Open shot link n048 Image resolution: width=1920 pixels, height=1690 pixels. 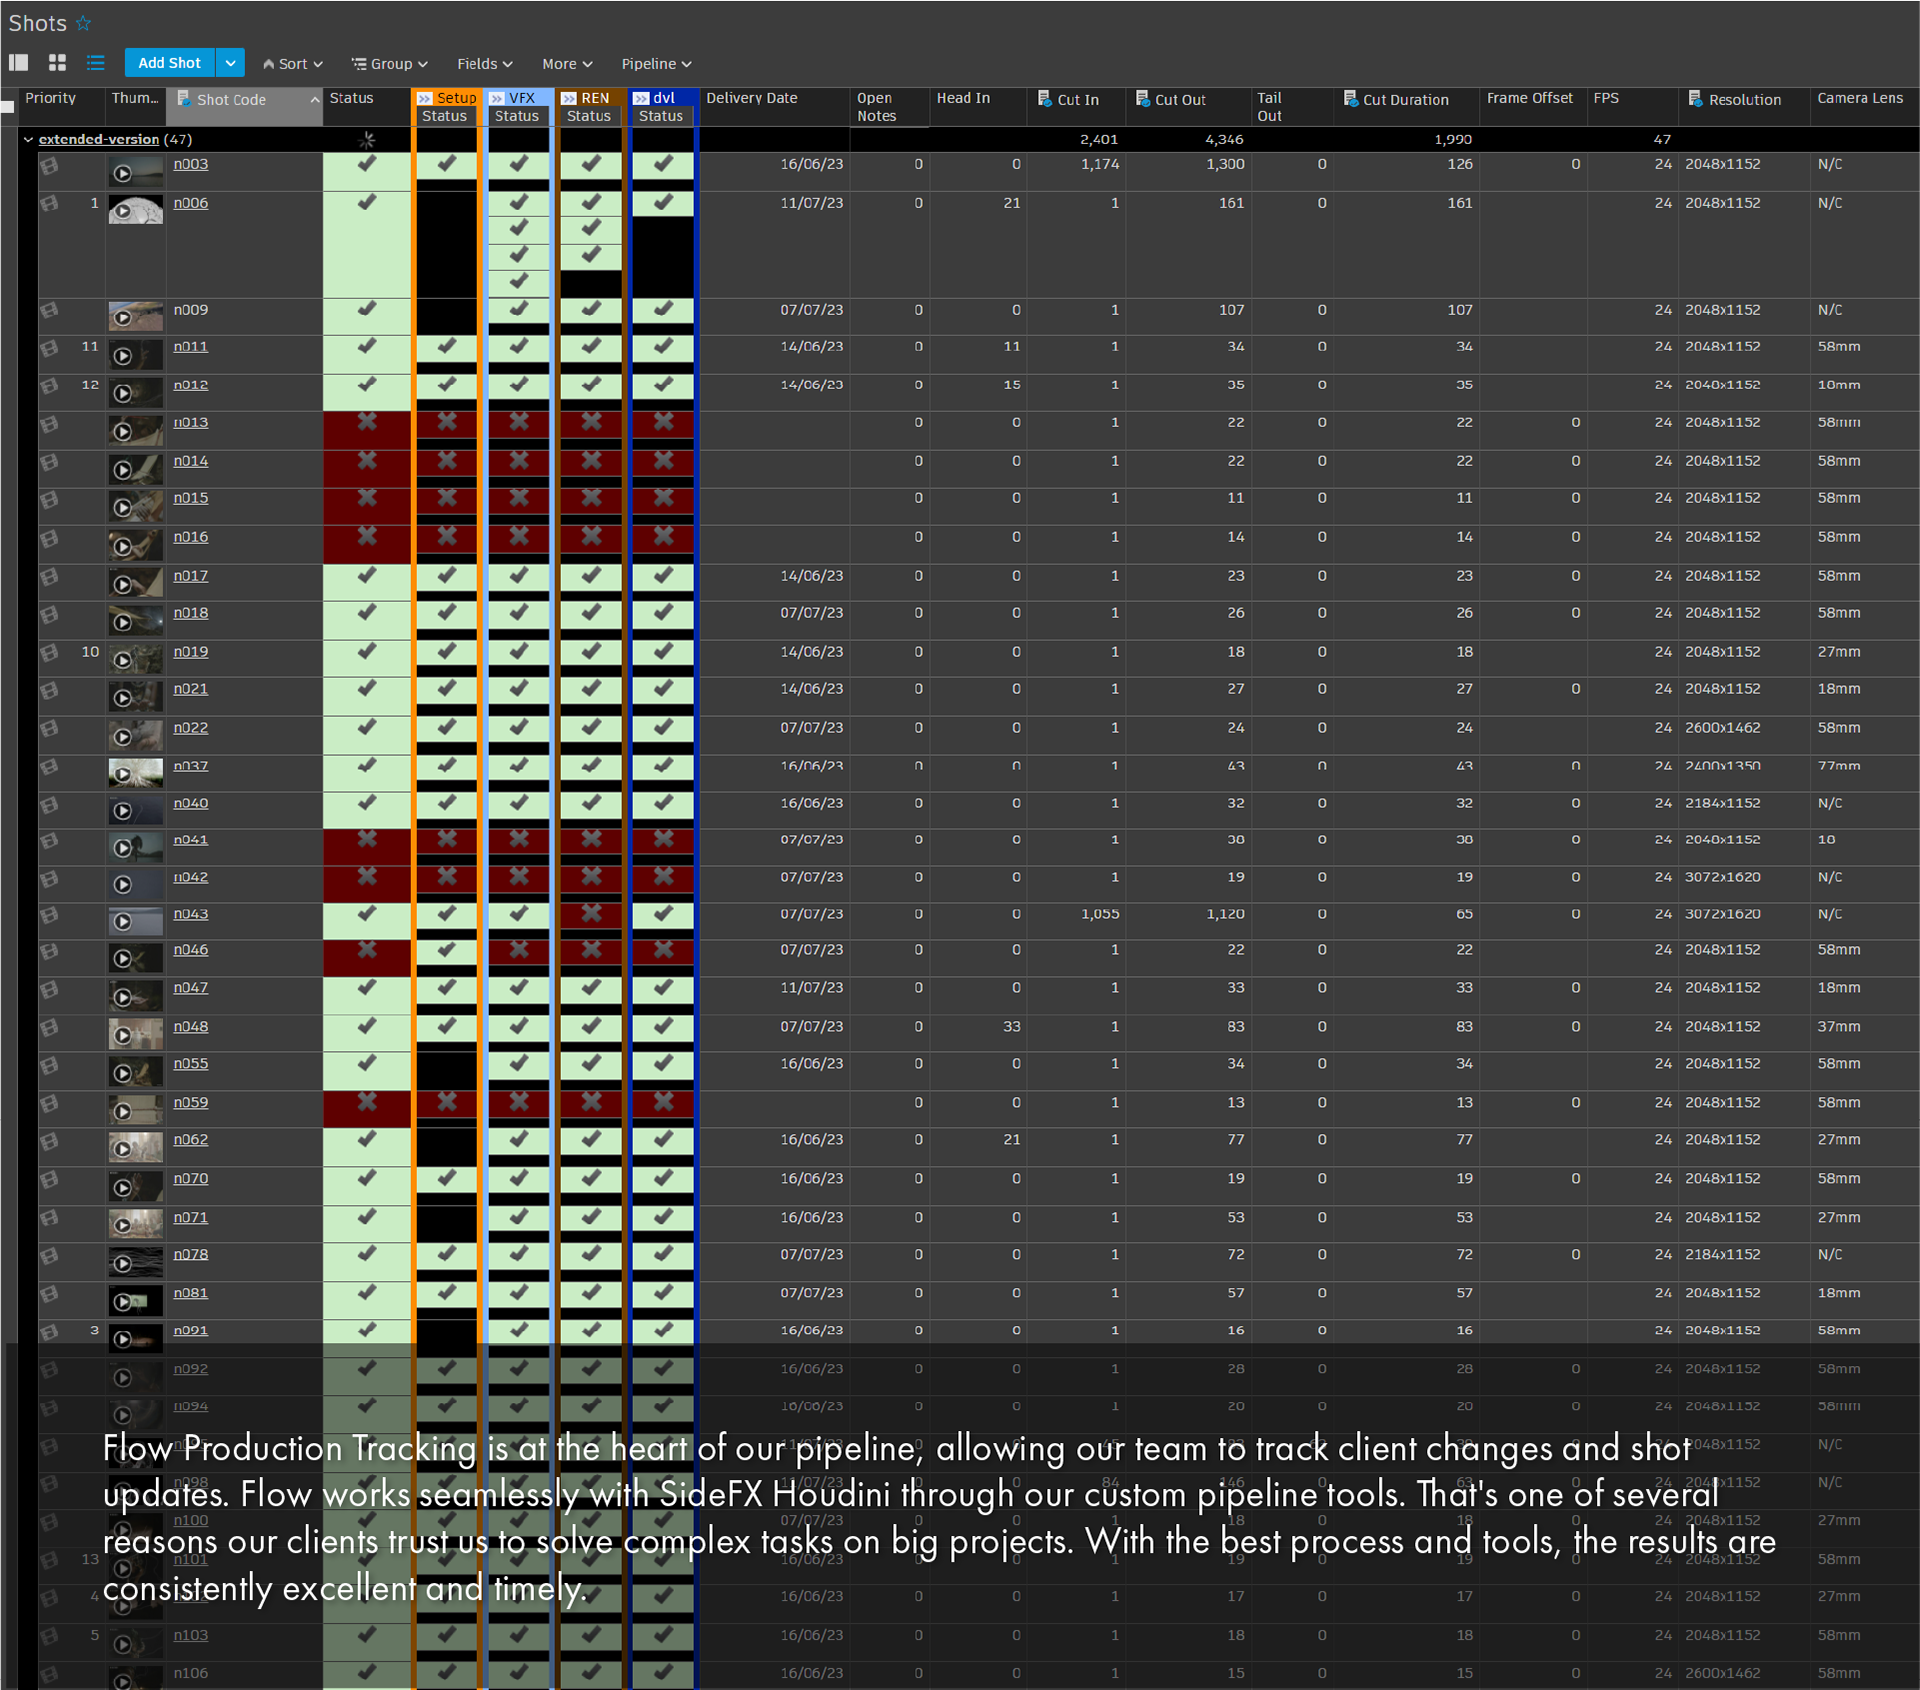tap(190, 1027)
